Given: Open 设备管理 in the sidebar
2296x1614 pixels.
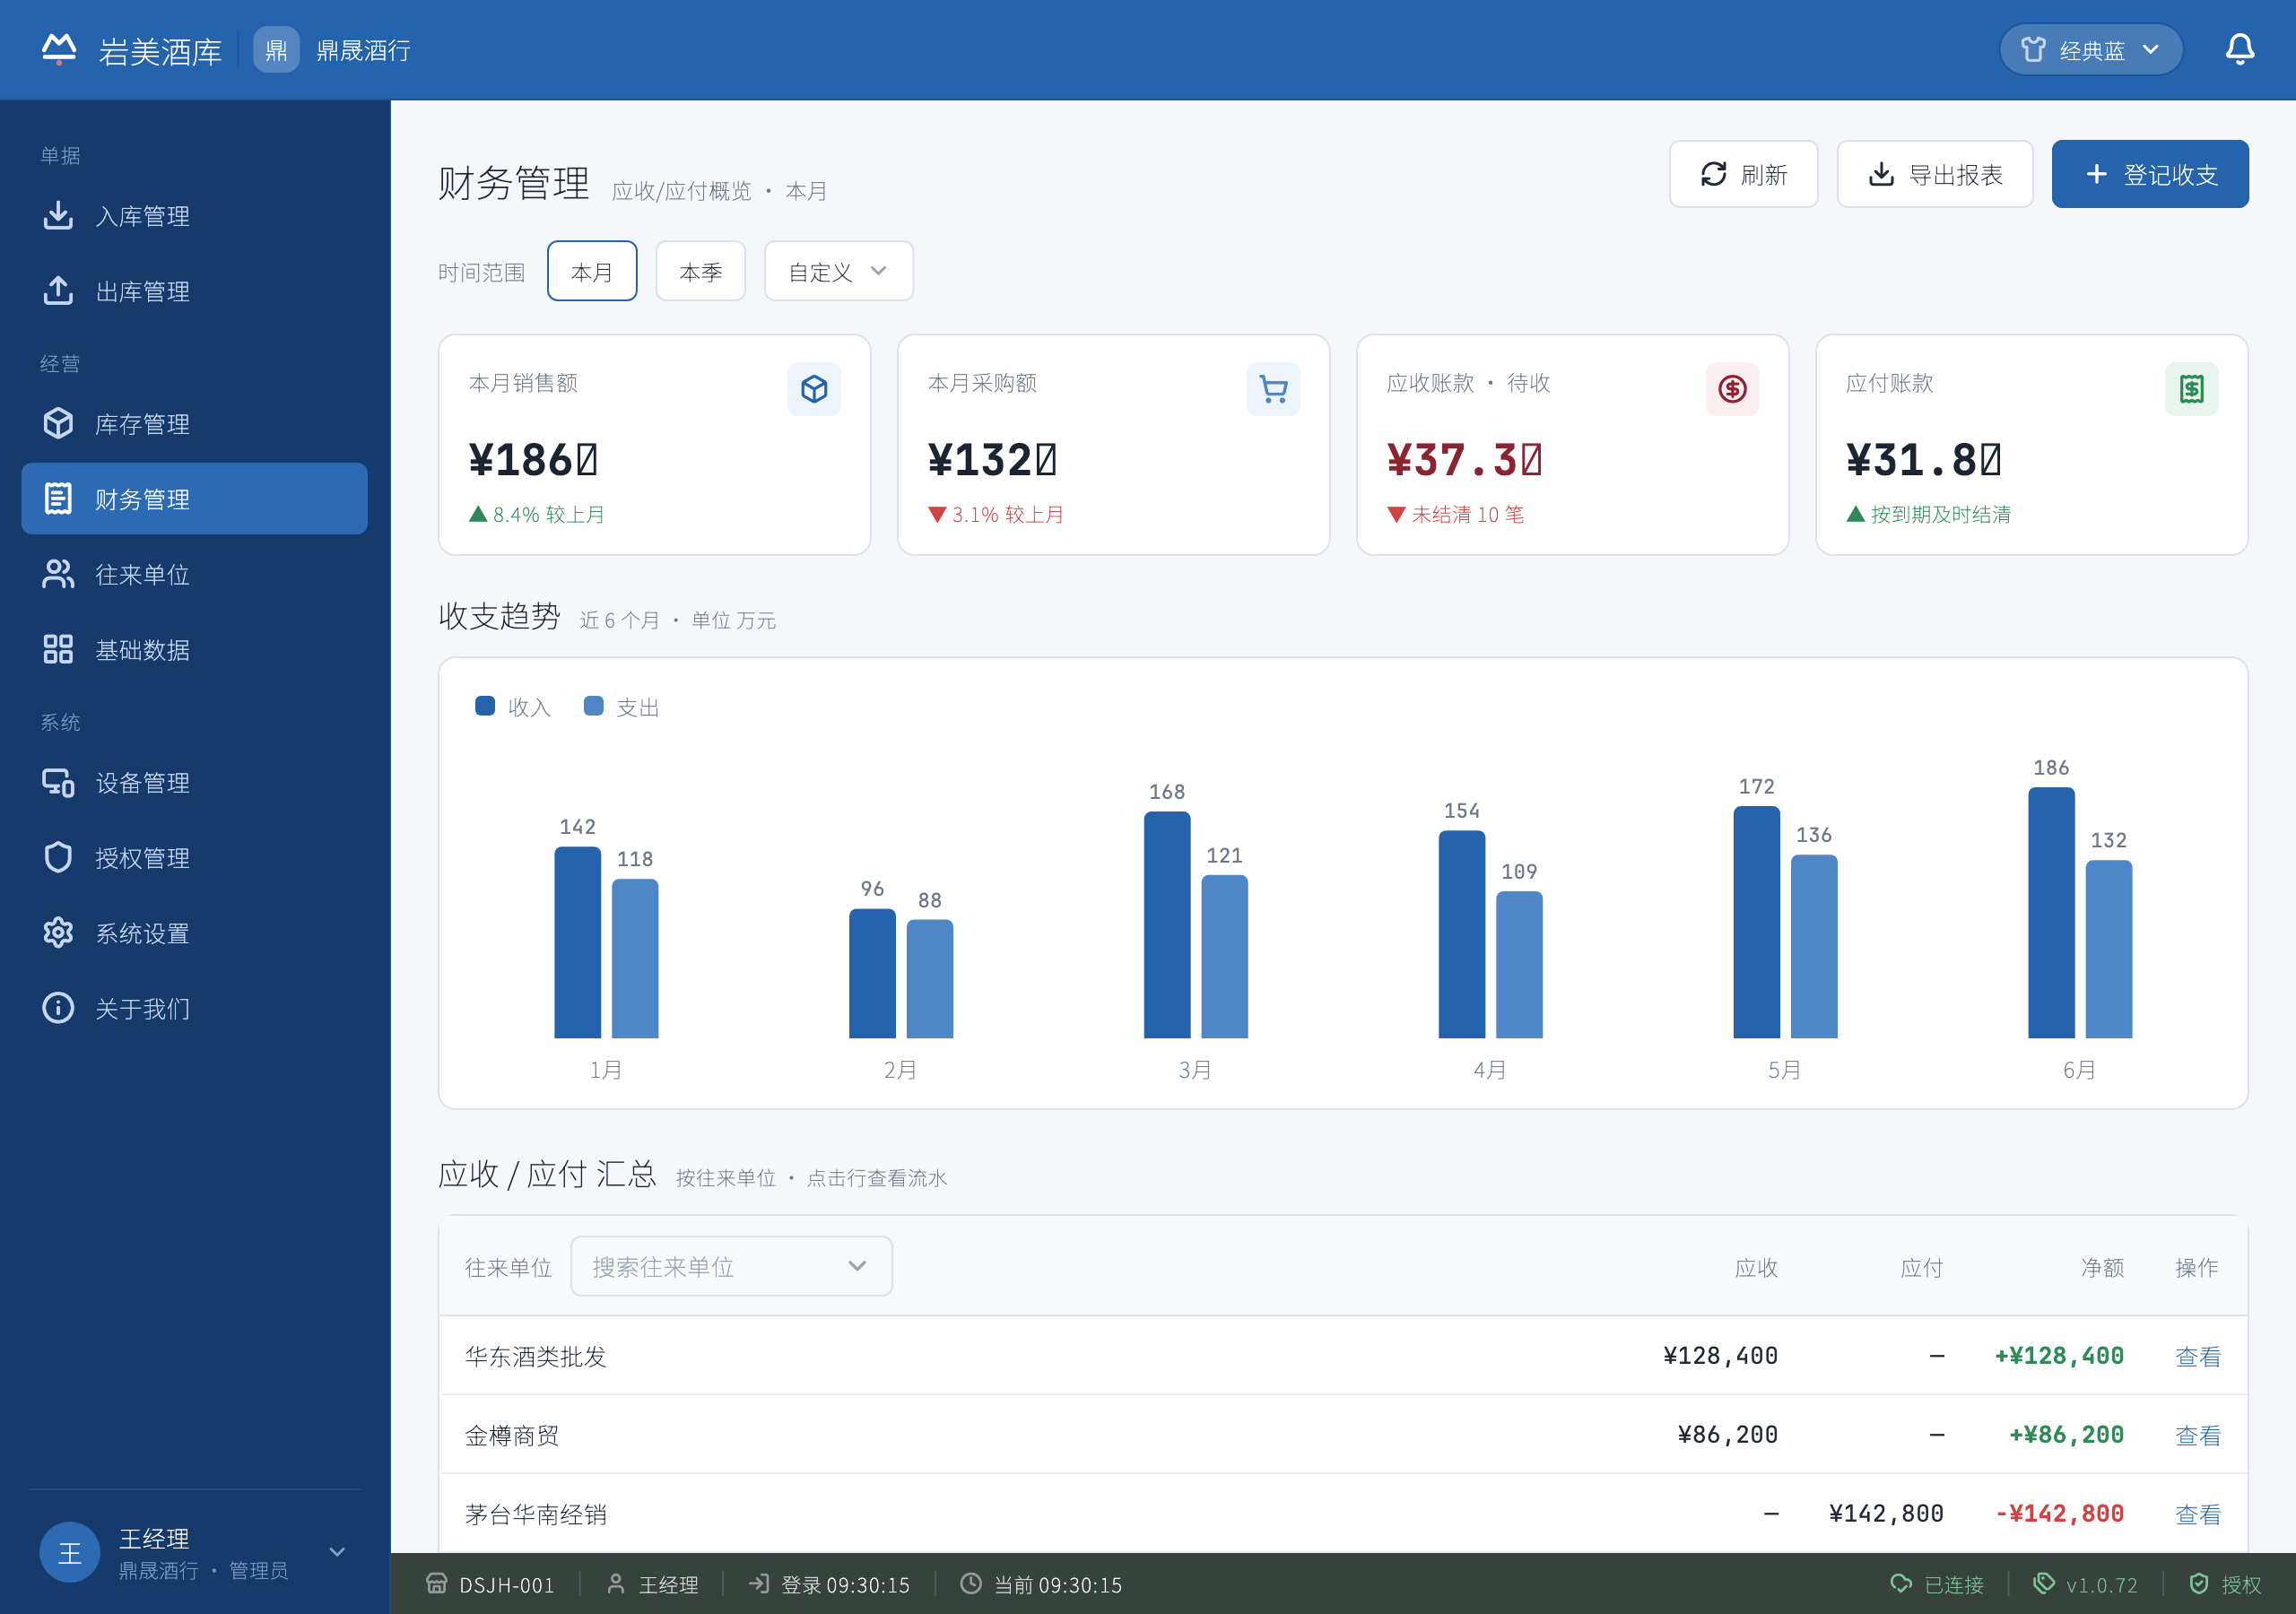Looking at the screenshot, I should [x=194, y=783].
